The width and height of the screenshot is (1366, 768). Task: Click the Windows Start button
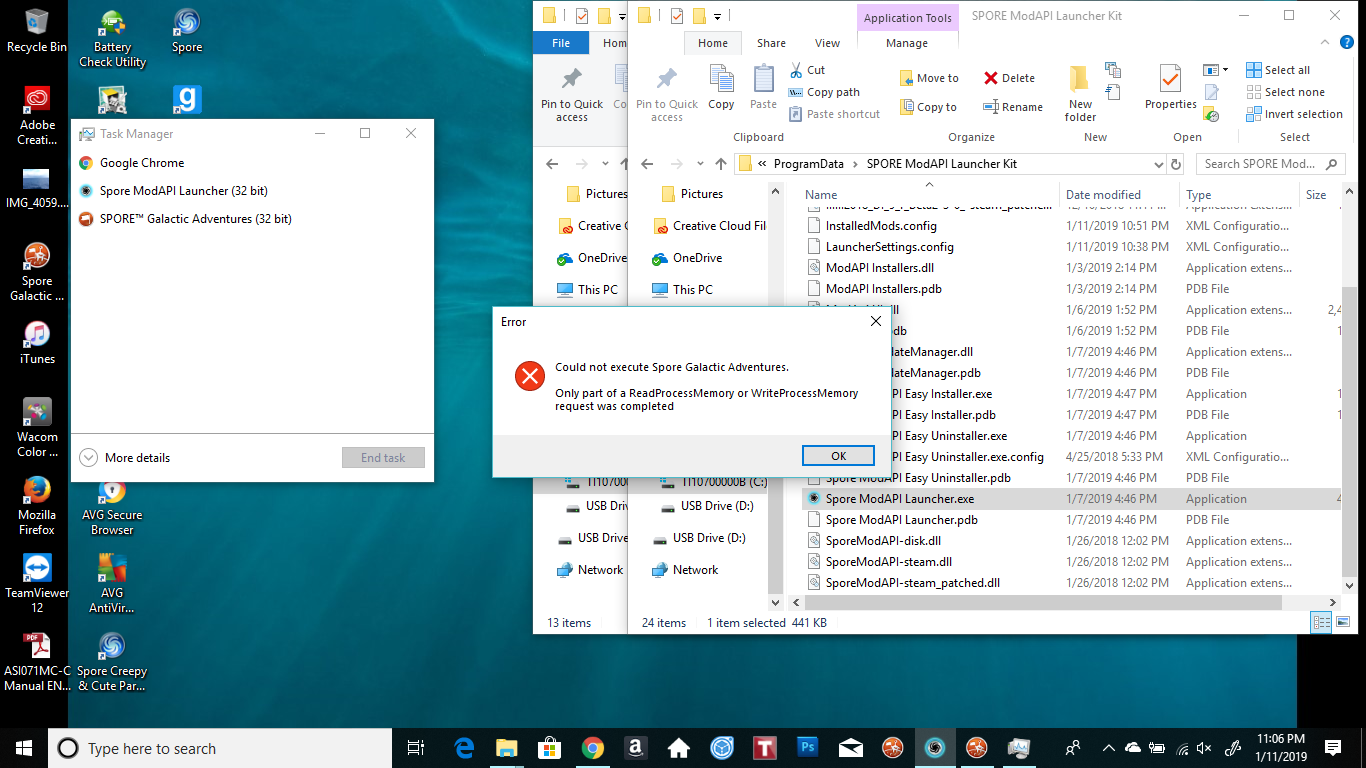tap(24, 748)
